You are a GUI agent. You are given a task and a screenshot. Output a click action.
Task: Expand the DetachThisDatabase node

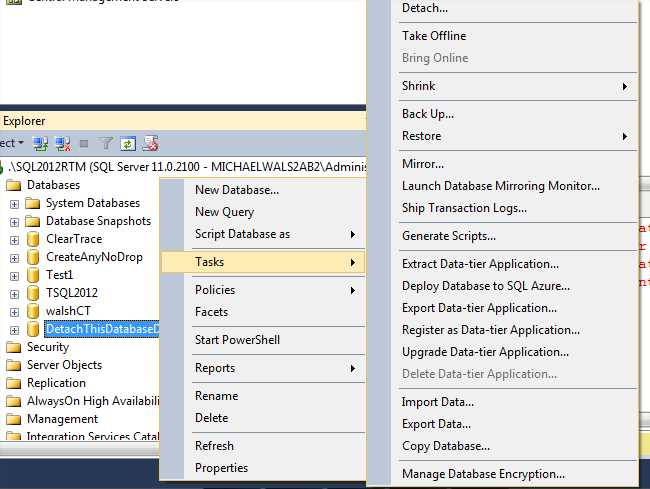point(15,330)
